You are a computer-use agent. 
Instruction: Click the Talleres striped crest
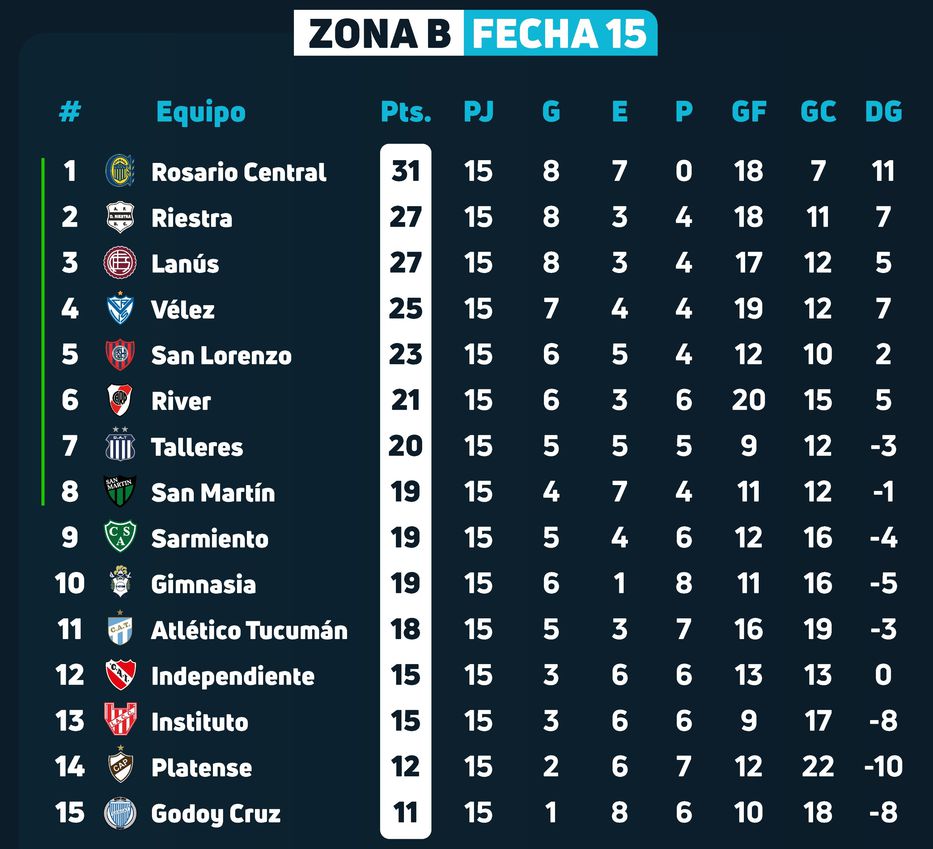click(120, 446)
